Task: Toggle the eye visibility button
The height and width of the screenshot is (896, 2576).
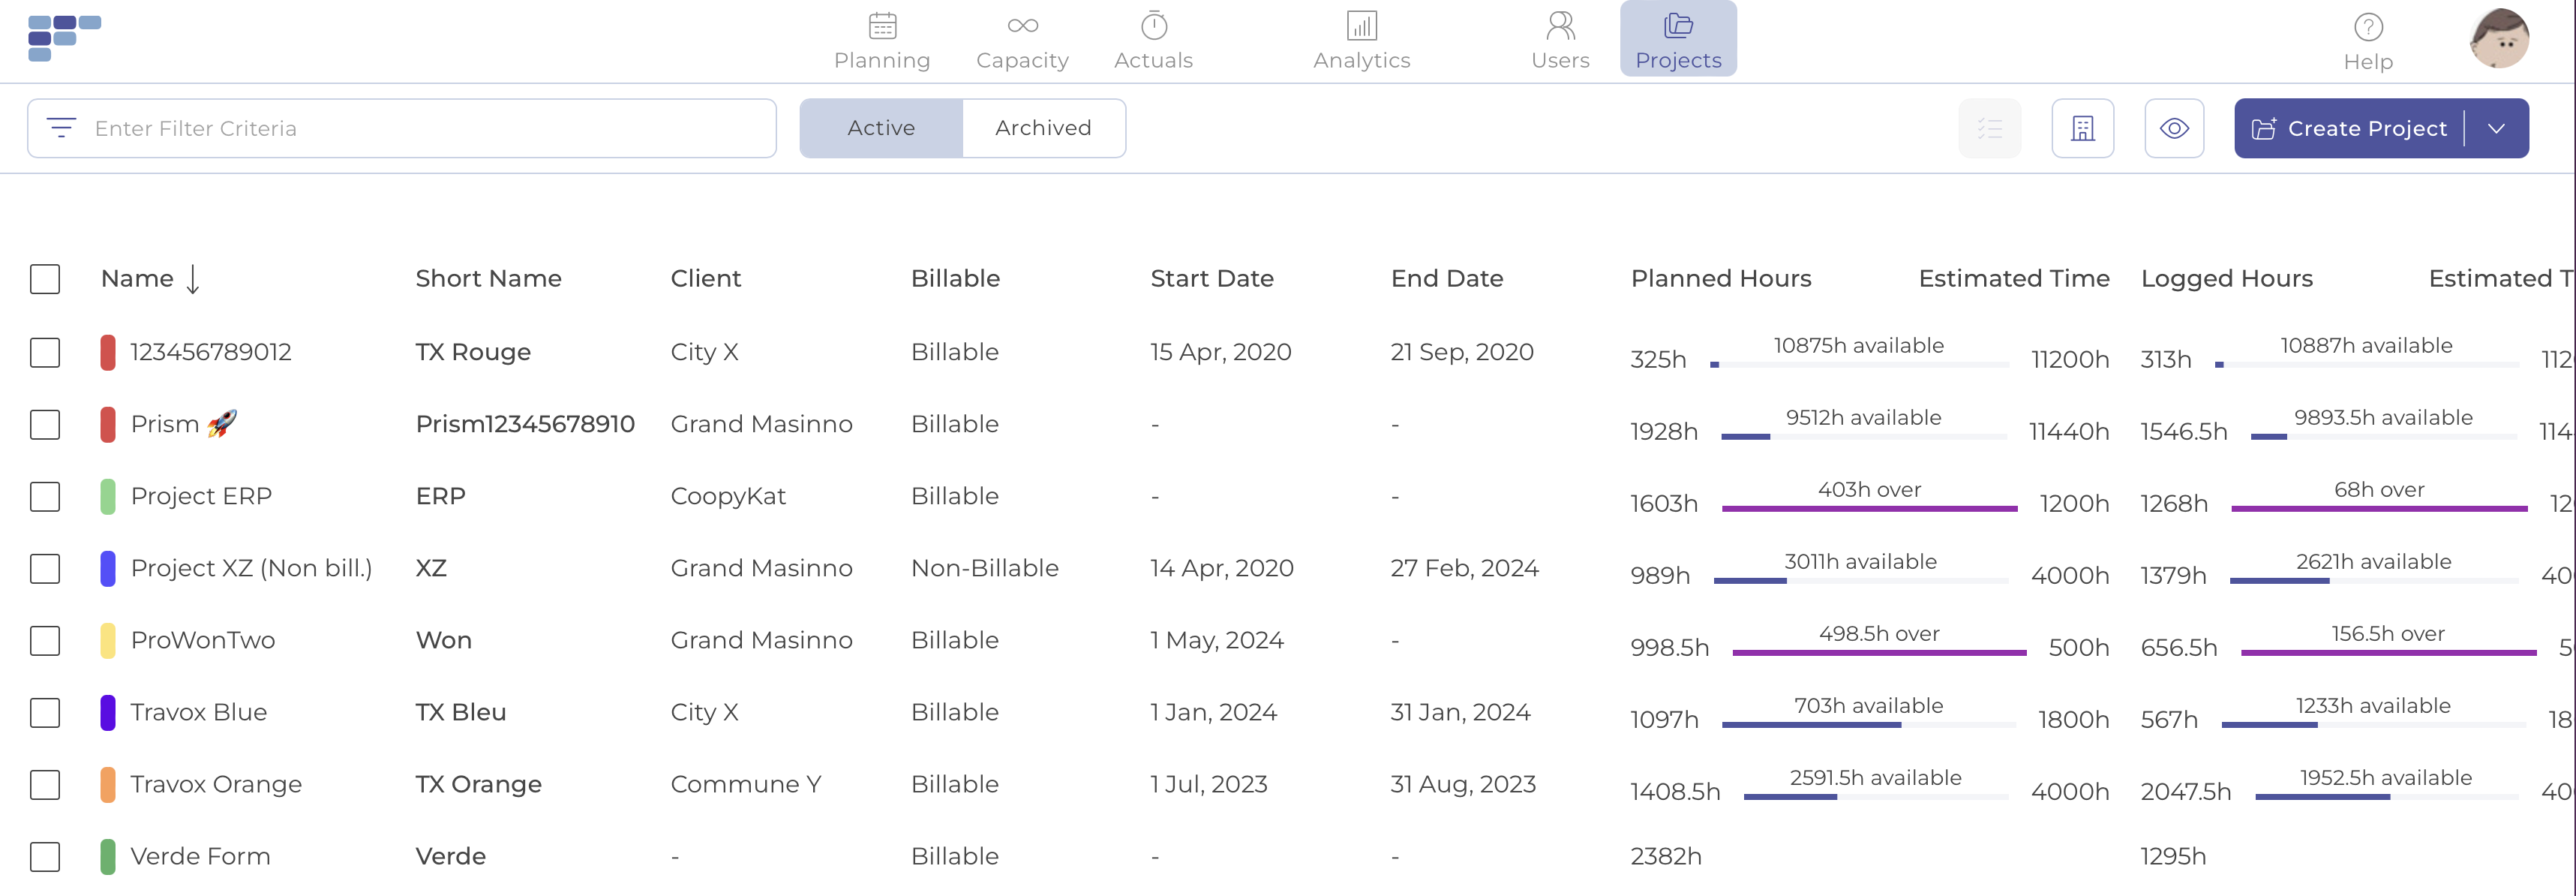Action: click(2173, 129)
